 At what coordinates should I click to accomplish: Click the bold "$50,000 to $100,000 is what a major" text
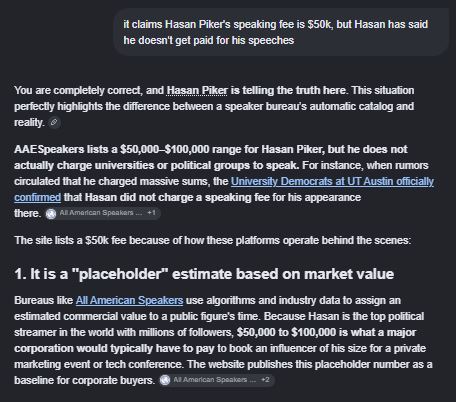tap(326, 332)
